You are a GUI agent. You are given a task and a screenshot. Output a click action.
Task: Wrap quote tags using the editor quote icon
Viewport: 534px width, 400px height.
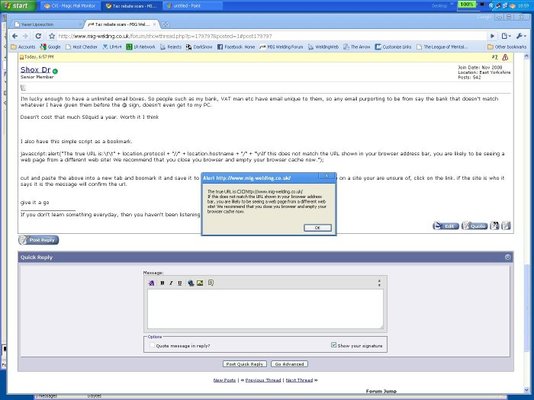pyautogui.click(x=211, y=283)
